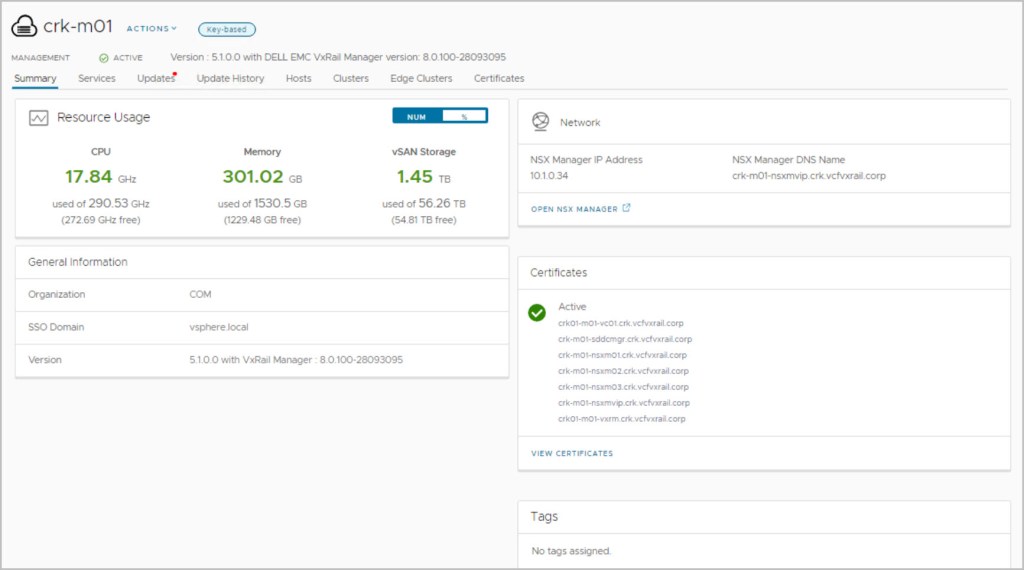
Task: Expand the ACTIONS dropdown menu
Action: coord(151,29)
